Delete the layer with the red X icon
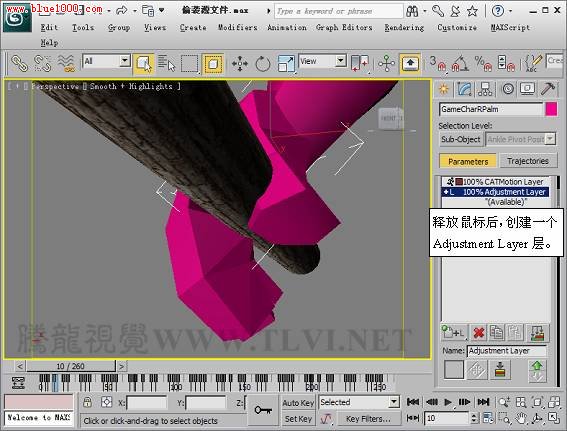The height and width of the screenshot is (431, 567). 479,333
